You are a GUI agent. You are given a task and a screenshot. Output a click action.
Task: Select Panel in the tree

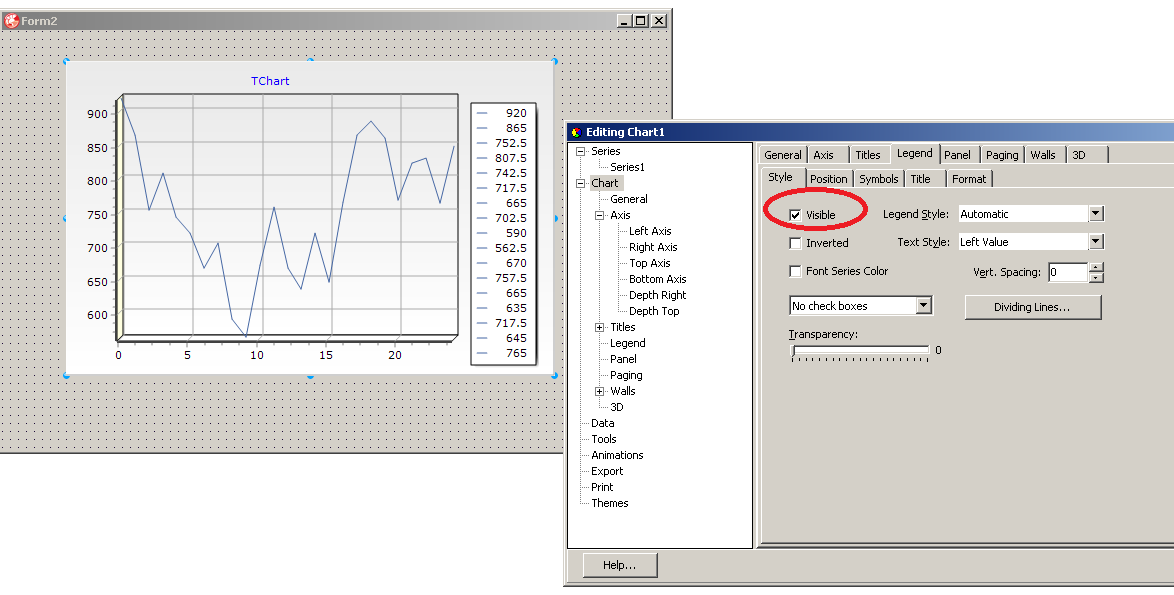(x=623, y=359)
